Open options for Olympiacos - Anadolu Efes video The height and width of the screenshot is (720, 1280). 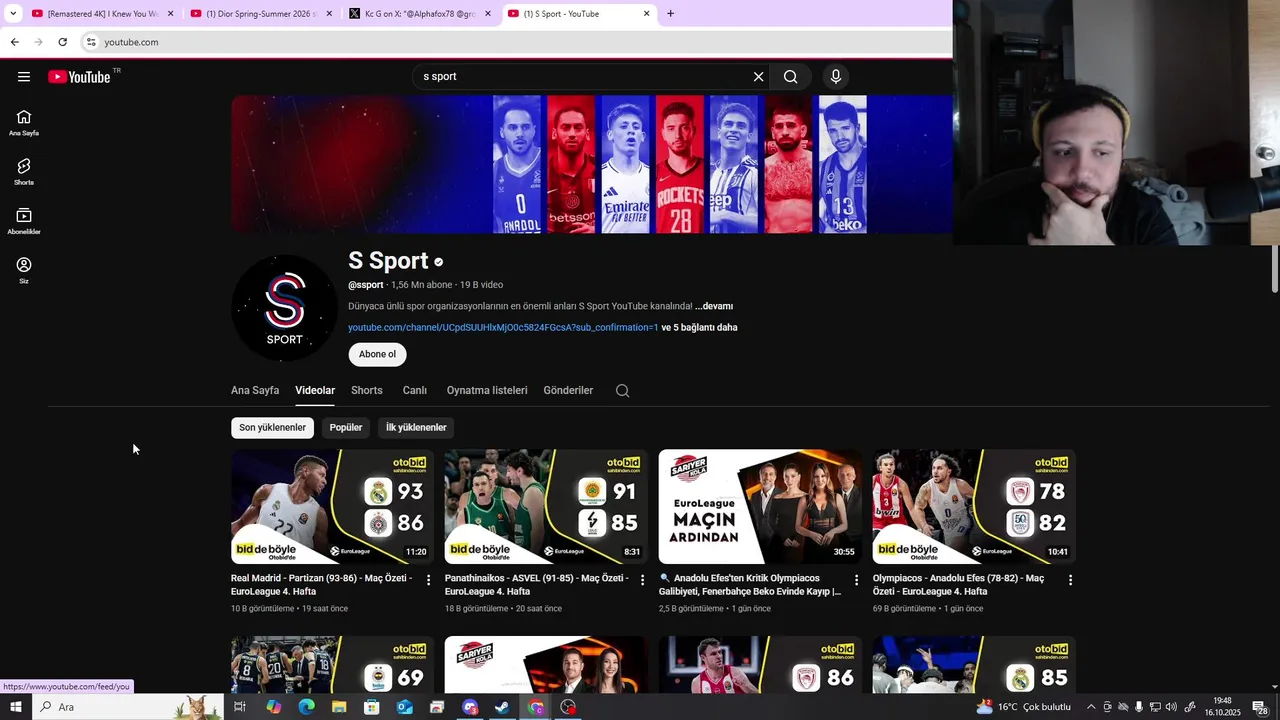(1070, 580)
